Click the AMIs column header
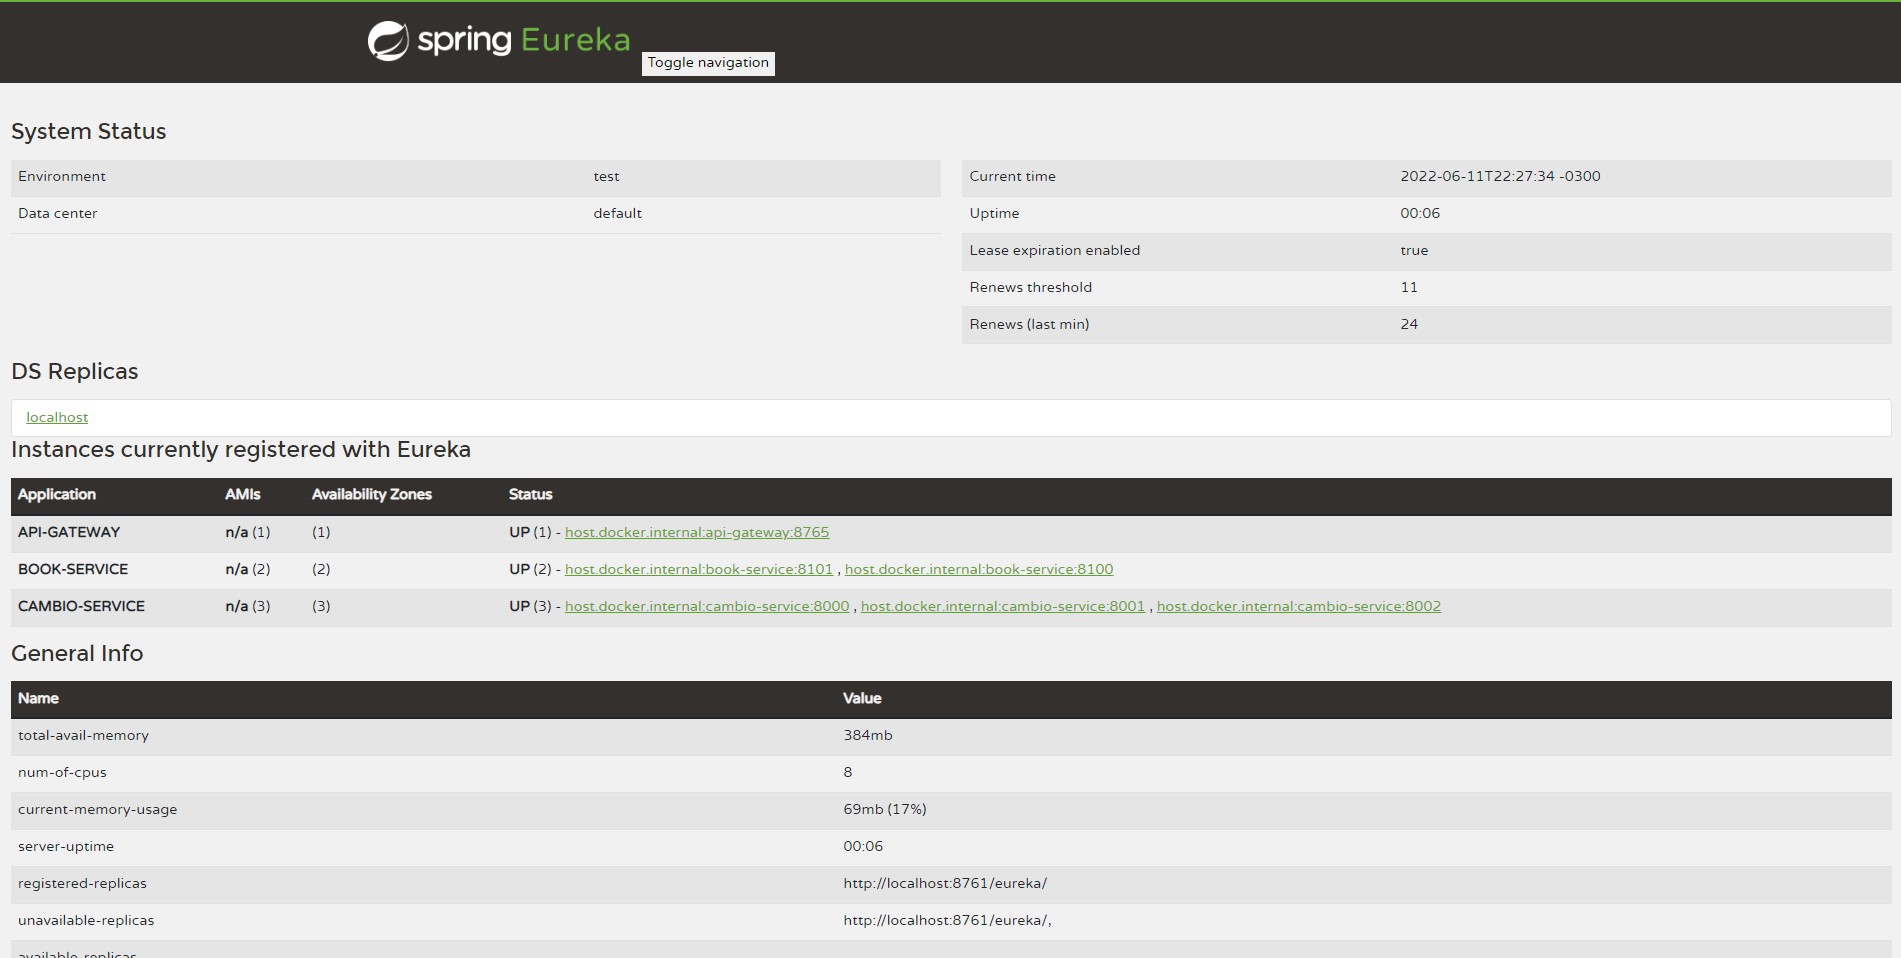Viewport: 1901px width, 958px height. [x=243, y=494]
